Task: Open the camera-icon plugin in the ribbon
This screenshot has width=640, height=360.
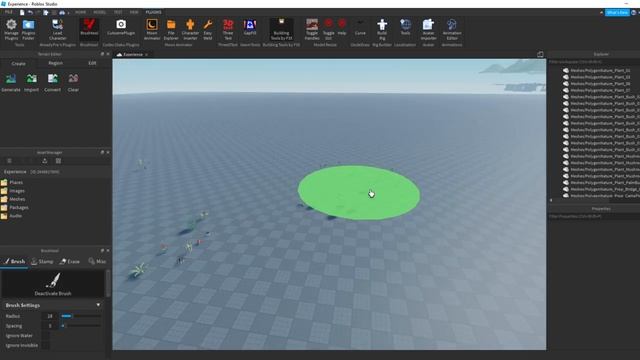Action: [x=121, y=28]
